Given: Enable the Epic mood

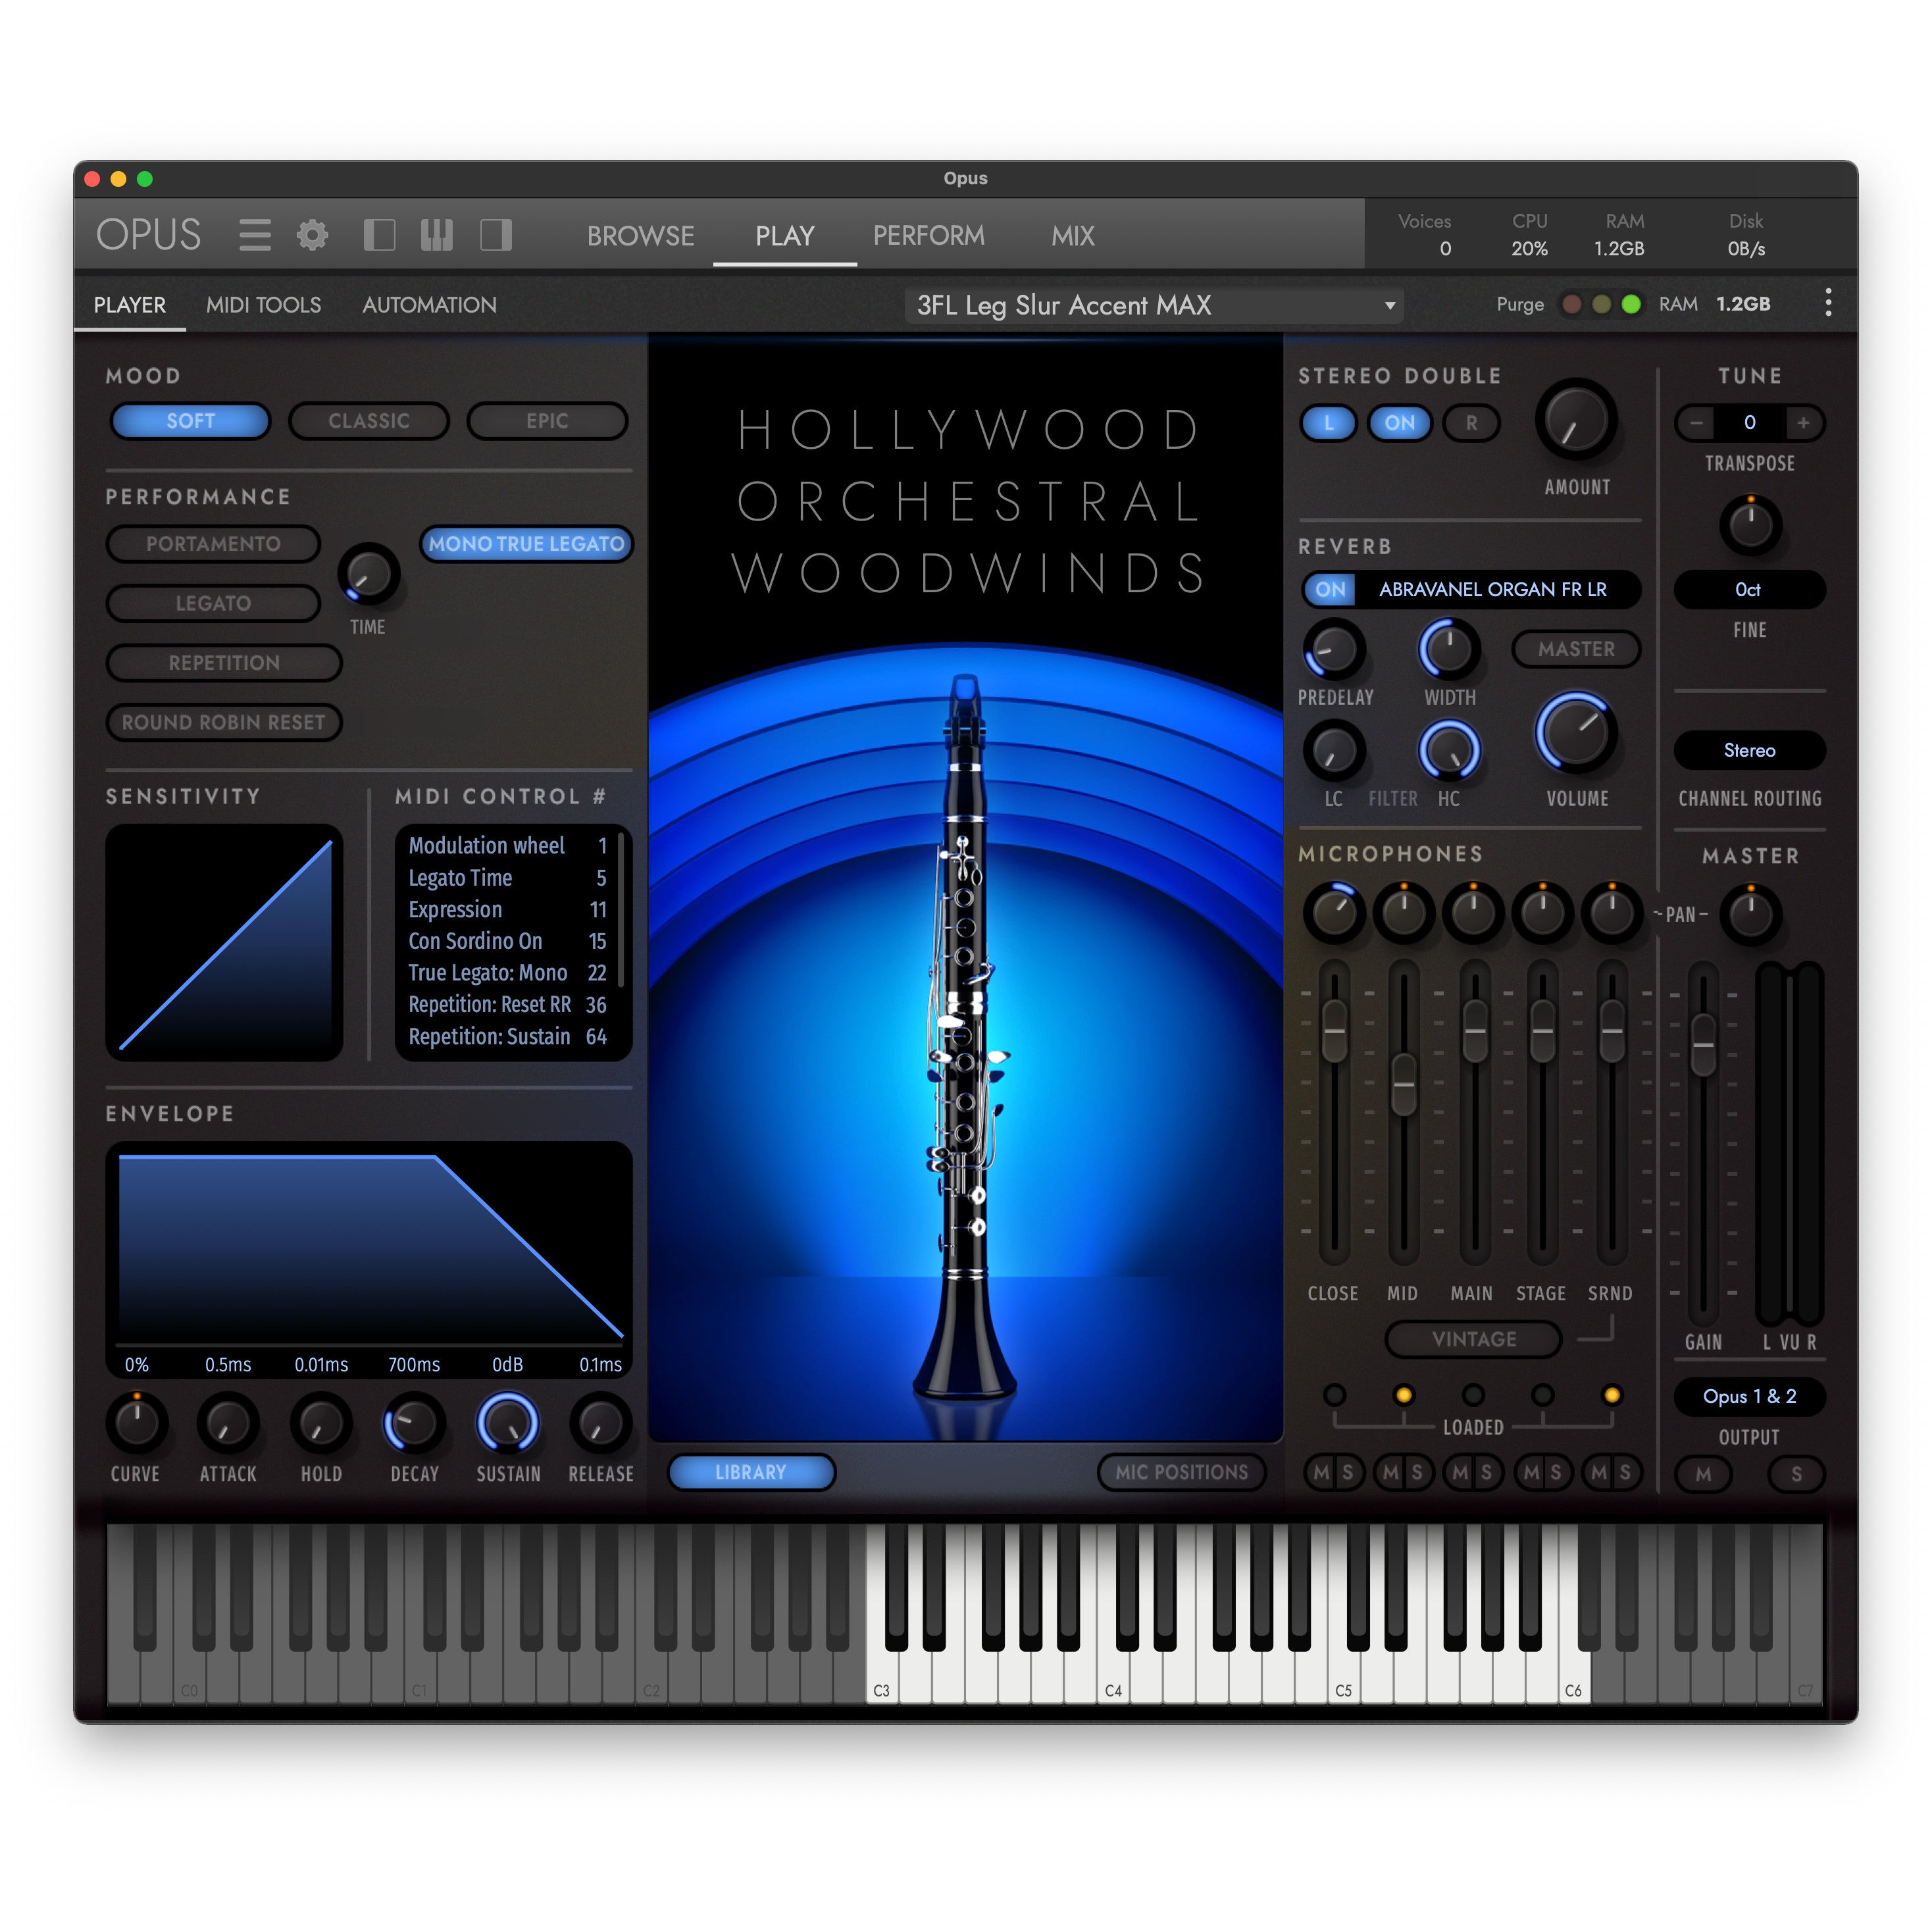Looking at the screenshot, I should (547, 421).
